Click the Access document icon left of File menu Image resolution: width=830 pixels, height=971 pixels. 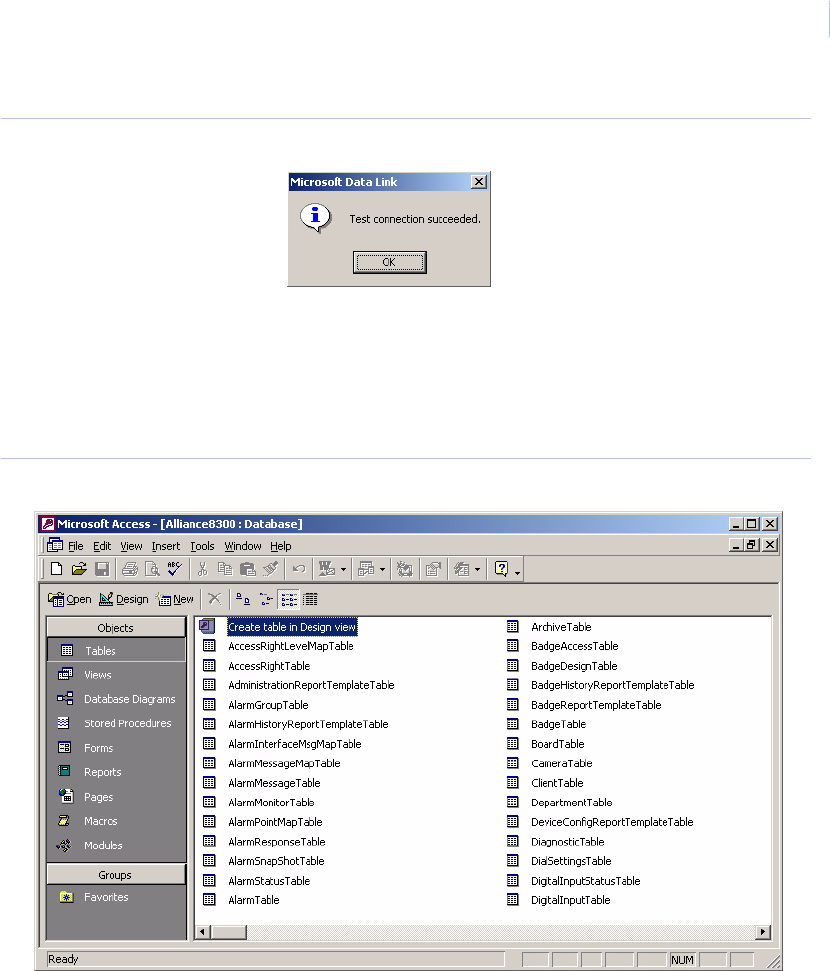point(55,545)
